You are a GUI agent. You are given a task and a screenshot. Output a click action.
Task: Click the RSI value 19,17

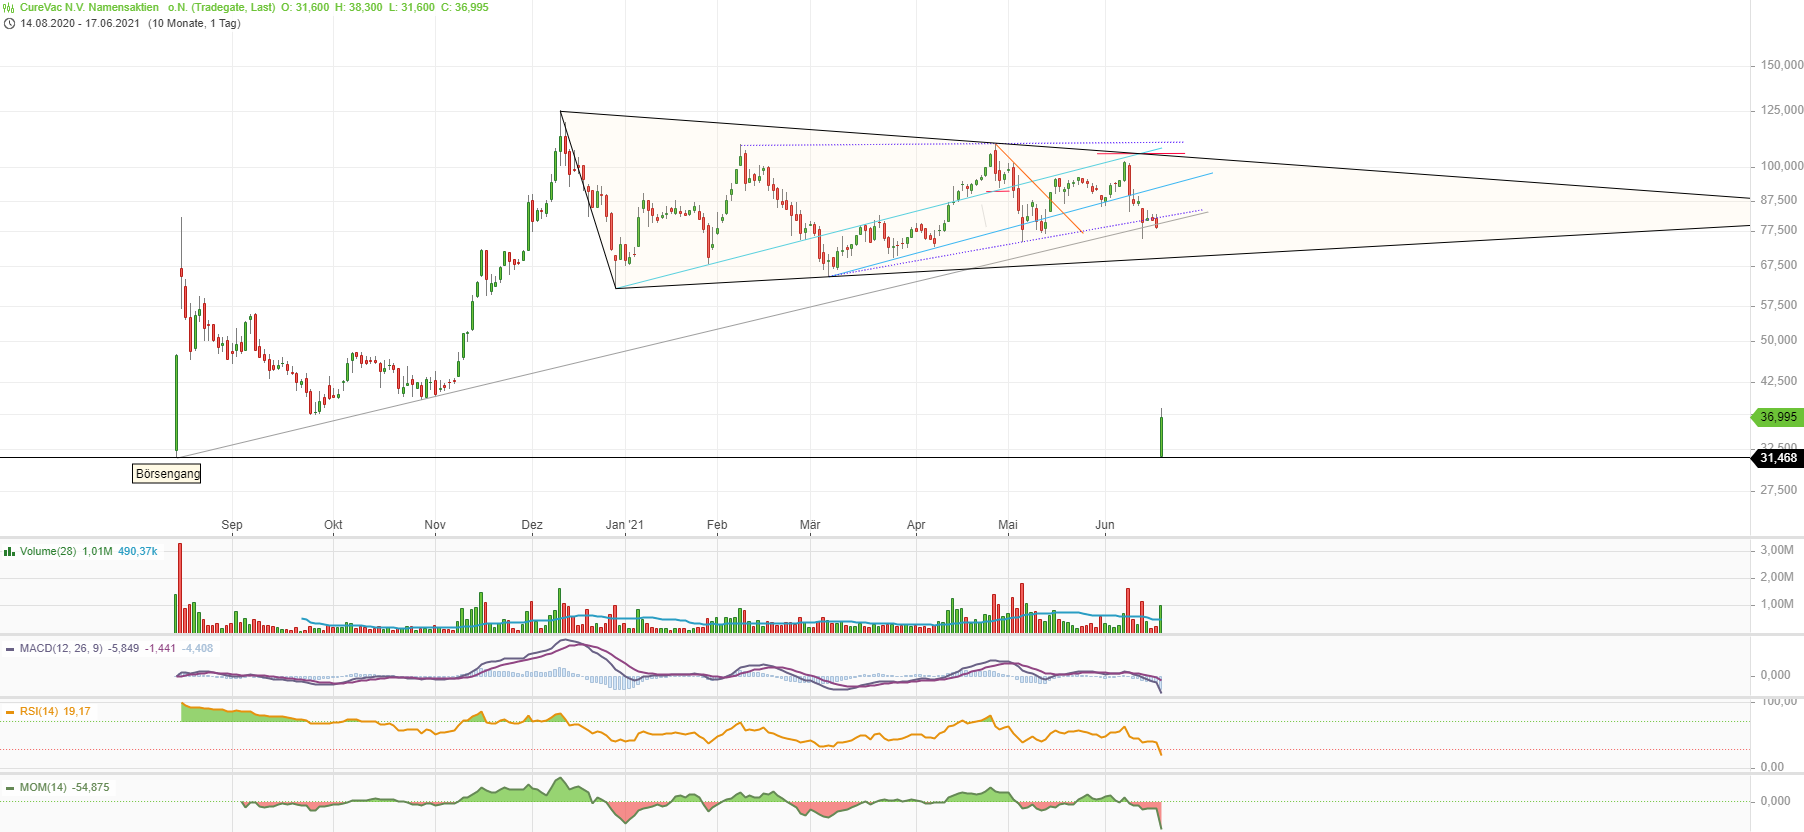pyautogui.click(x=77, y=711)
